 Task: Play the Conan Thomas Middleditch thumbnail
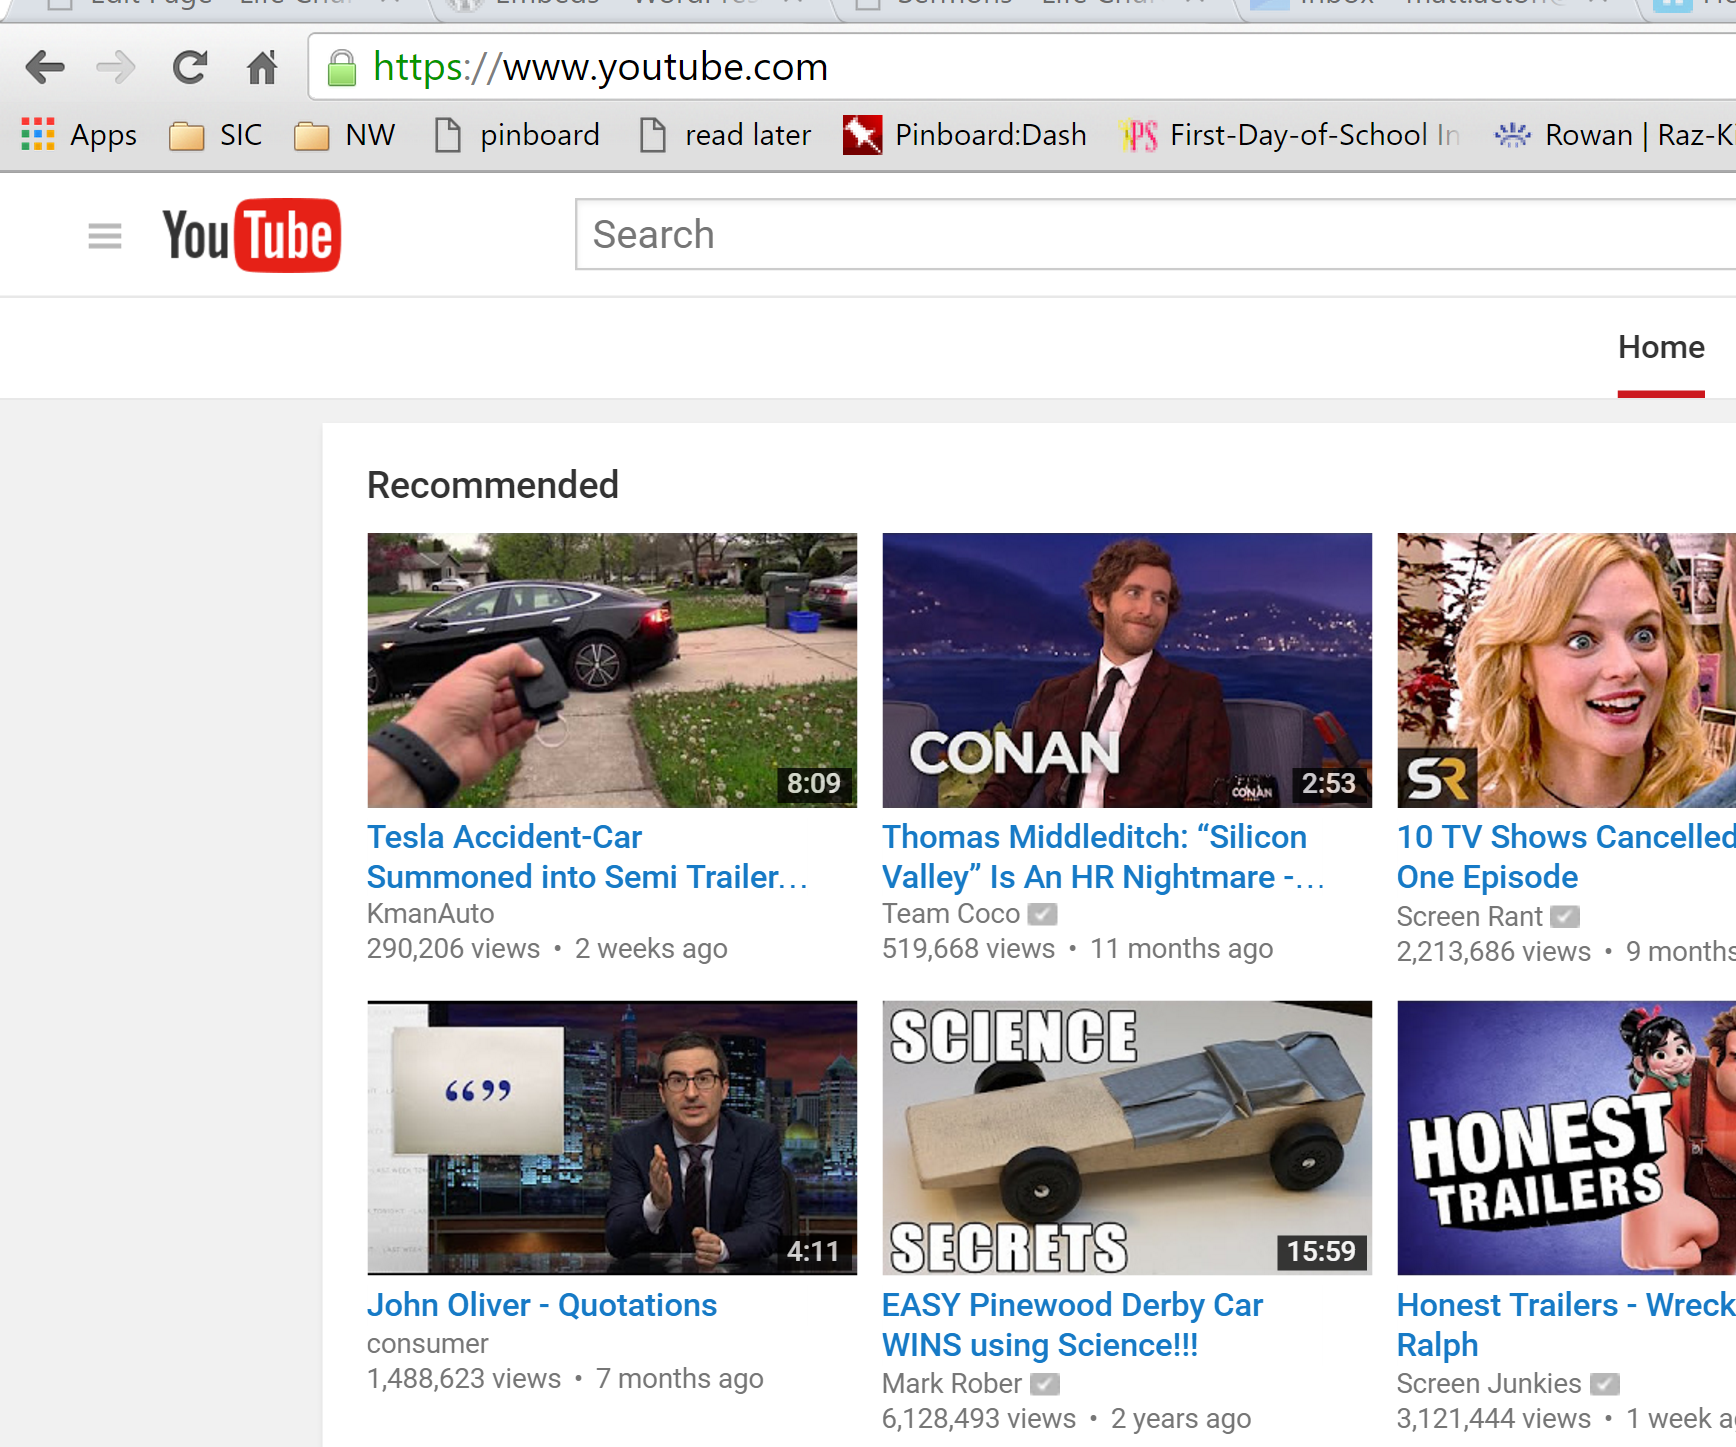tap(1127, 670)
